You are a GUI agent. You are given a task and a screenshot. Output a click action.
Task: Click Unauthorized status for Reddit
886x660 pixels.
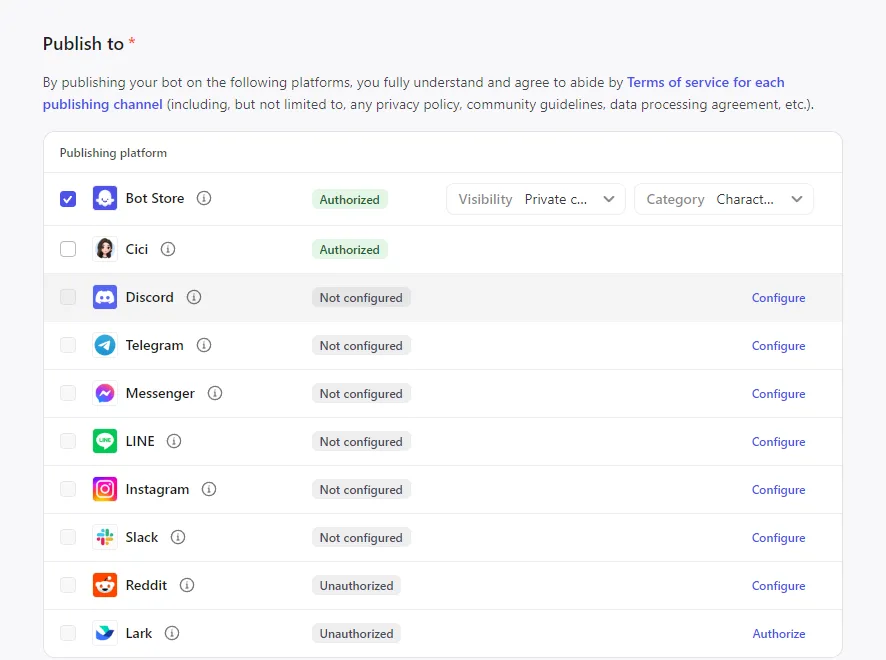click(x=357, y=586)
